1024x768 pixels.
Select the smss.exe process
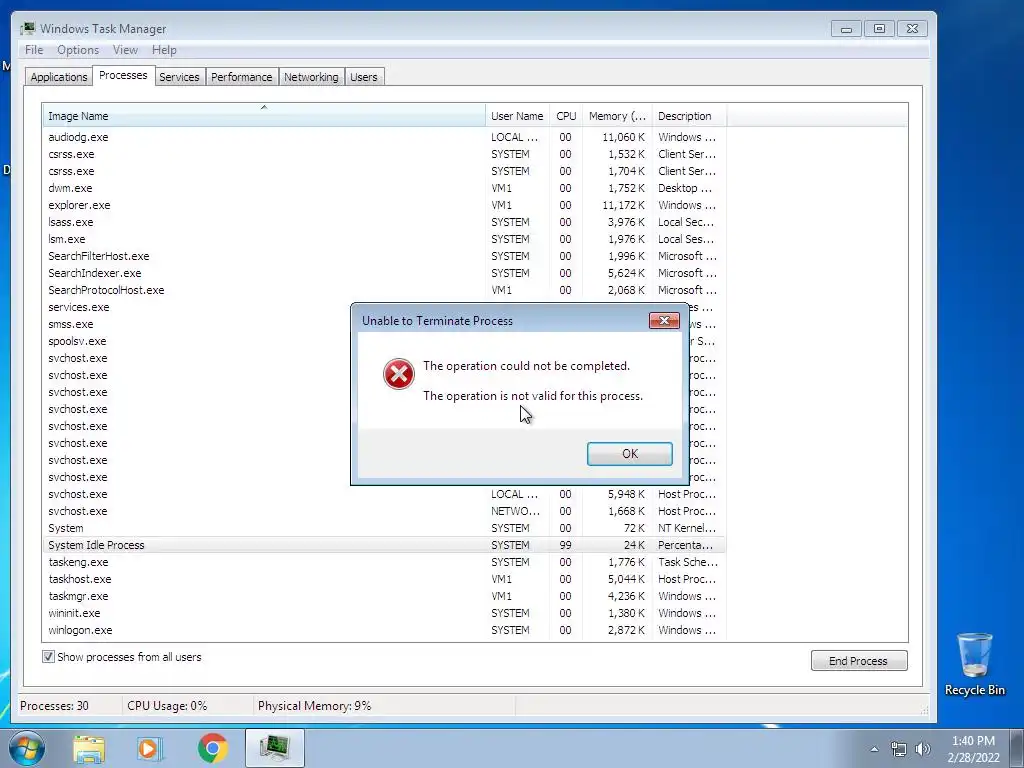[x=71, y=324]
